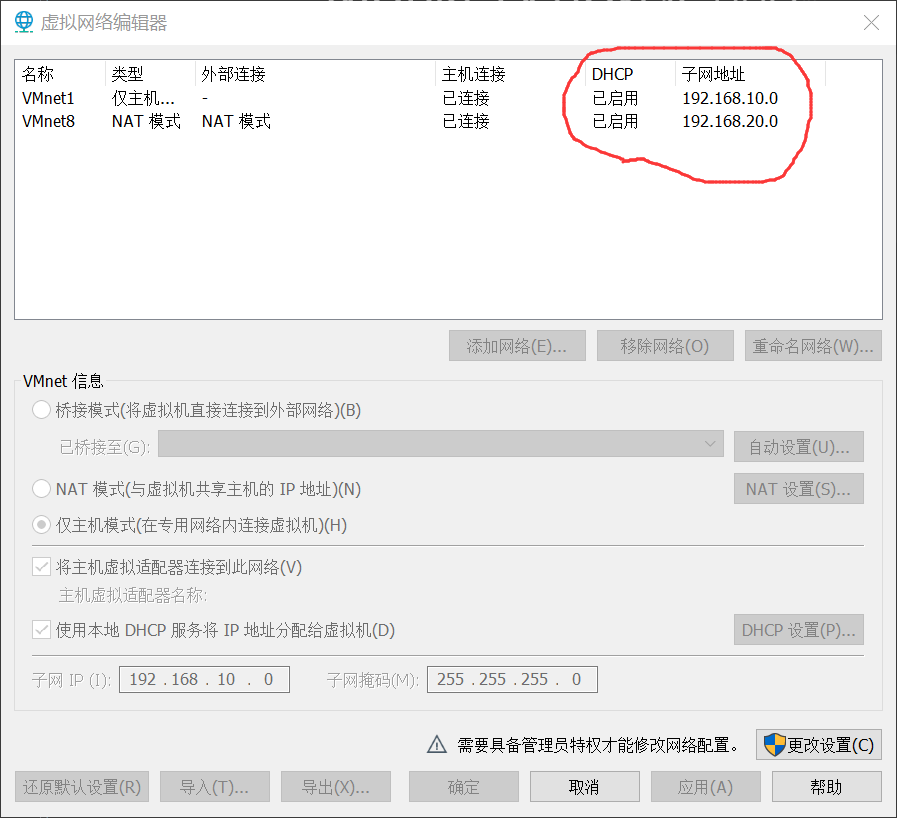Click the Help button (帮助)
The width and height of the screenshot is (897, 818).
827,787
